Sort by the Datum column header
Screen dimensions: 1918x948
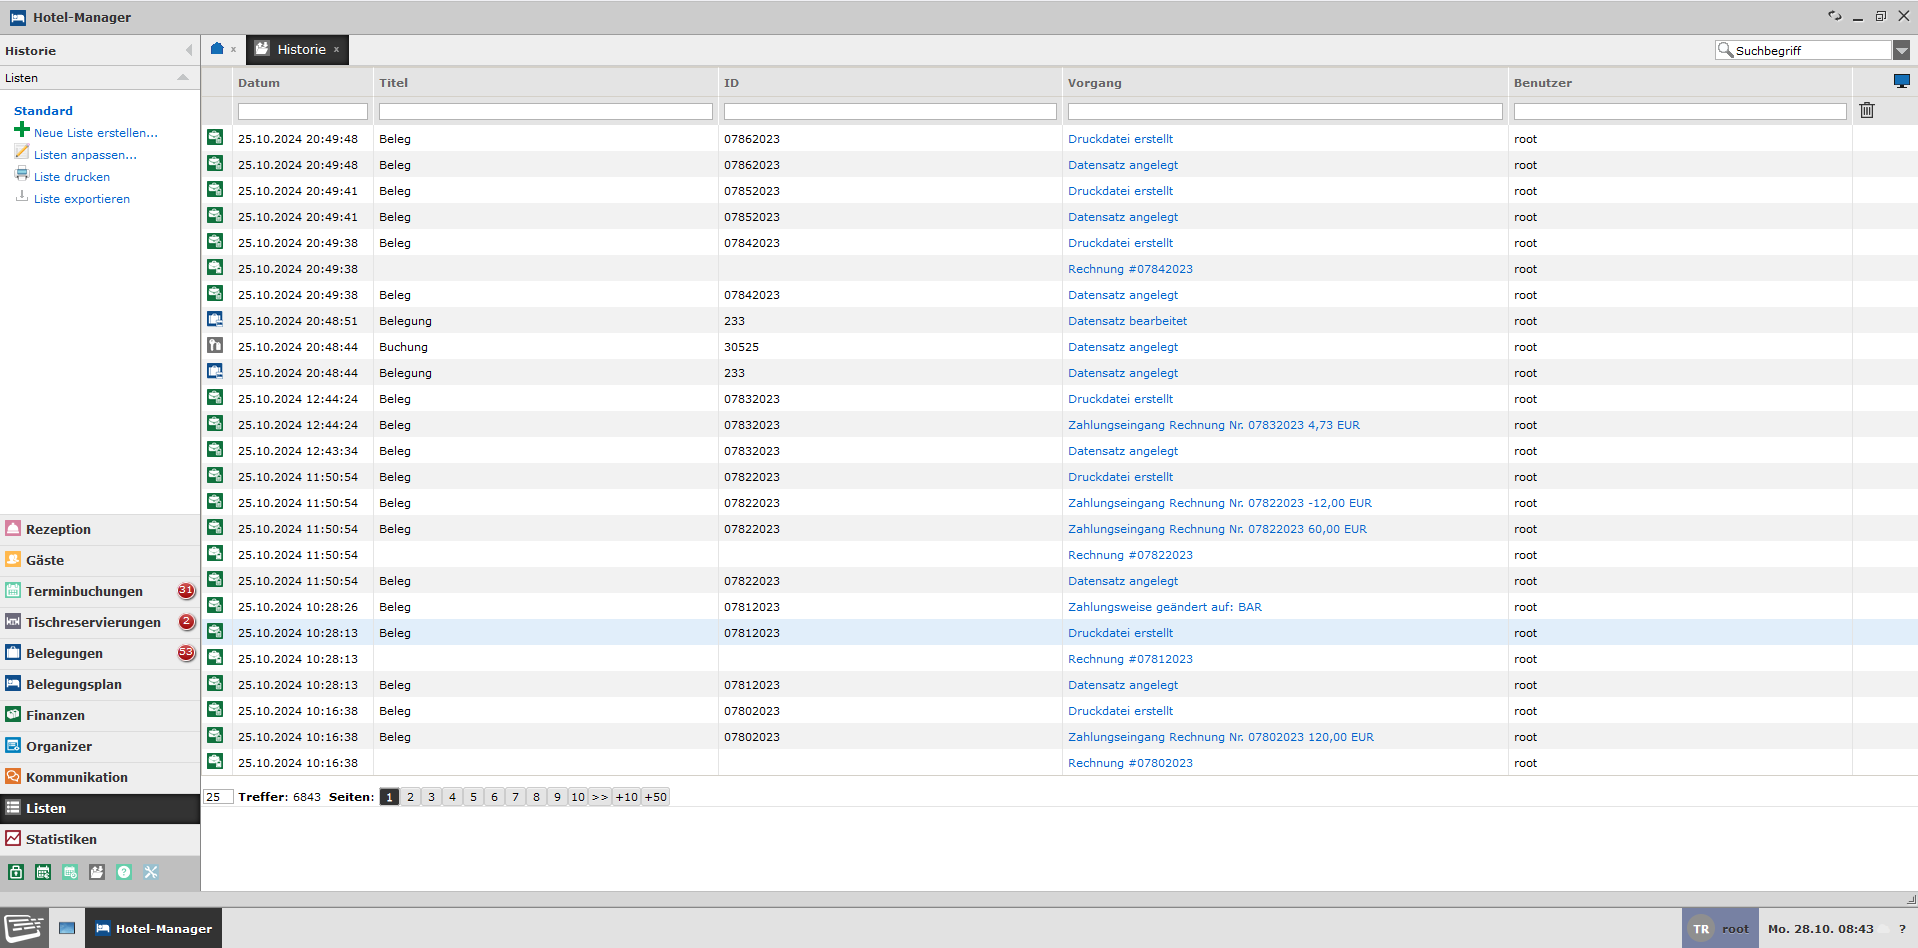[x=259, y=83]
